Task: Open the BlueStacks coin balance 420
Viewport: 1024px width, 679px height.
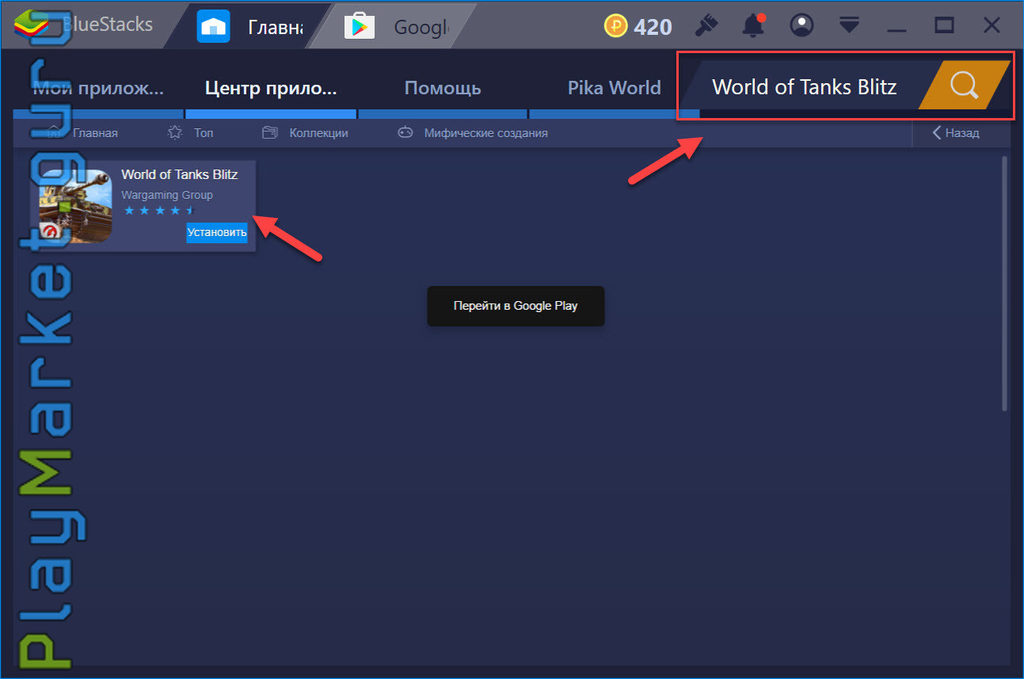Action: point(638,27)
